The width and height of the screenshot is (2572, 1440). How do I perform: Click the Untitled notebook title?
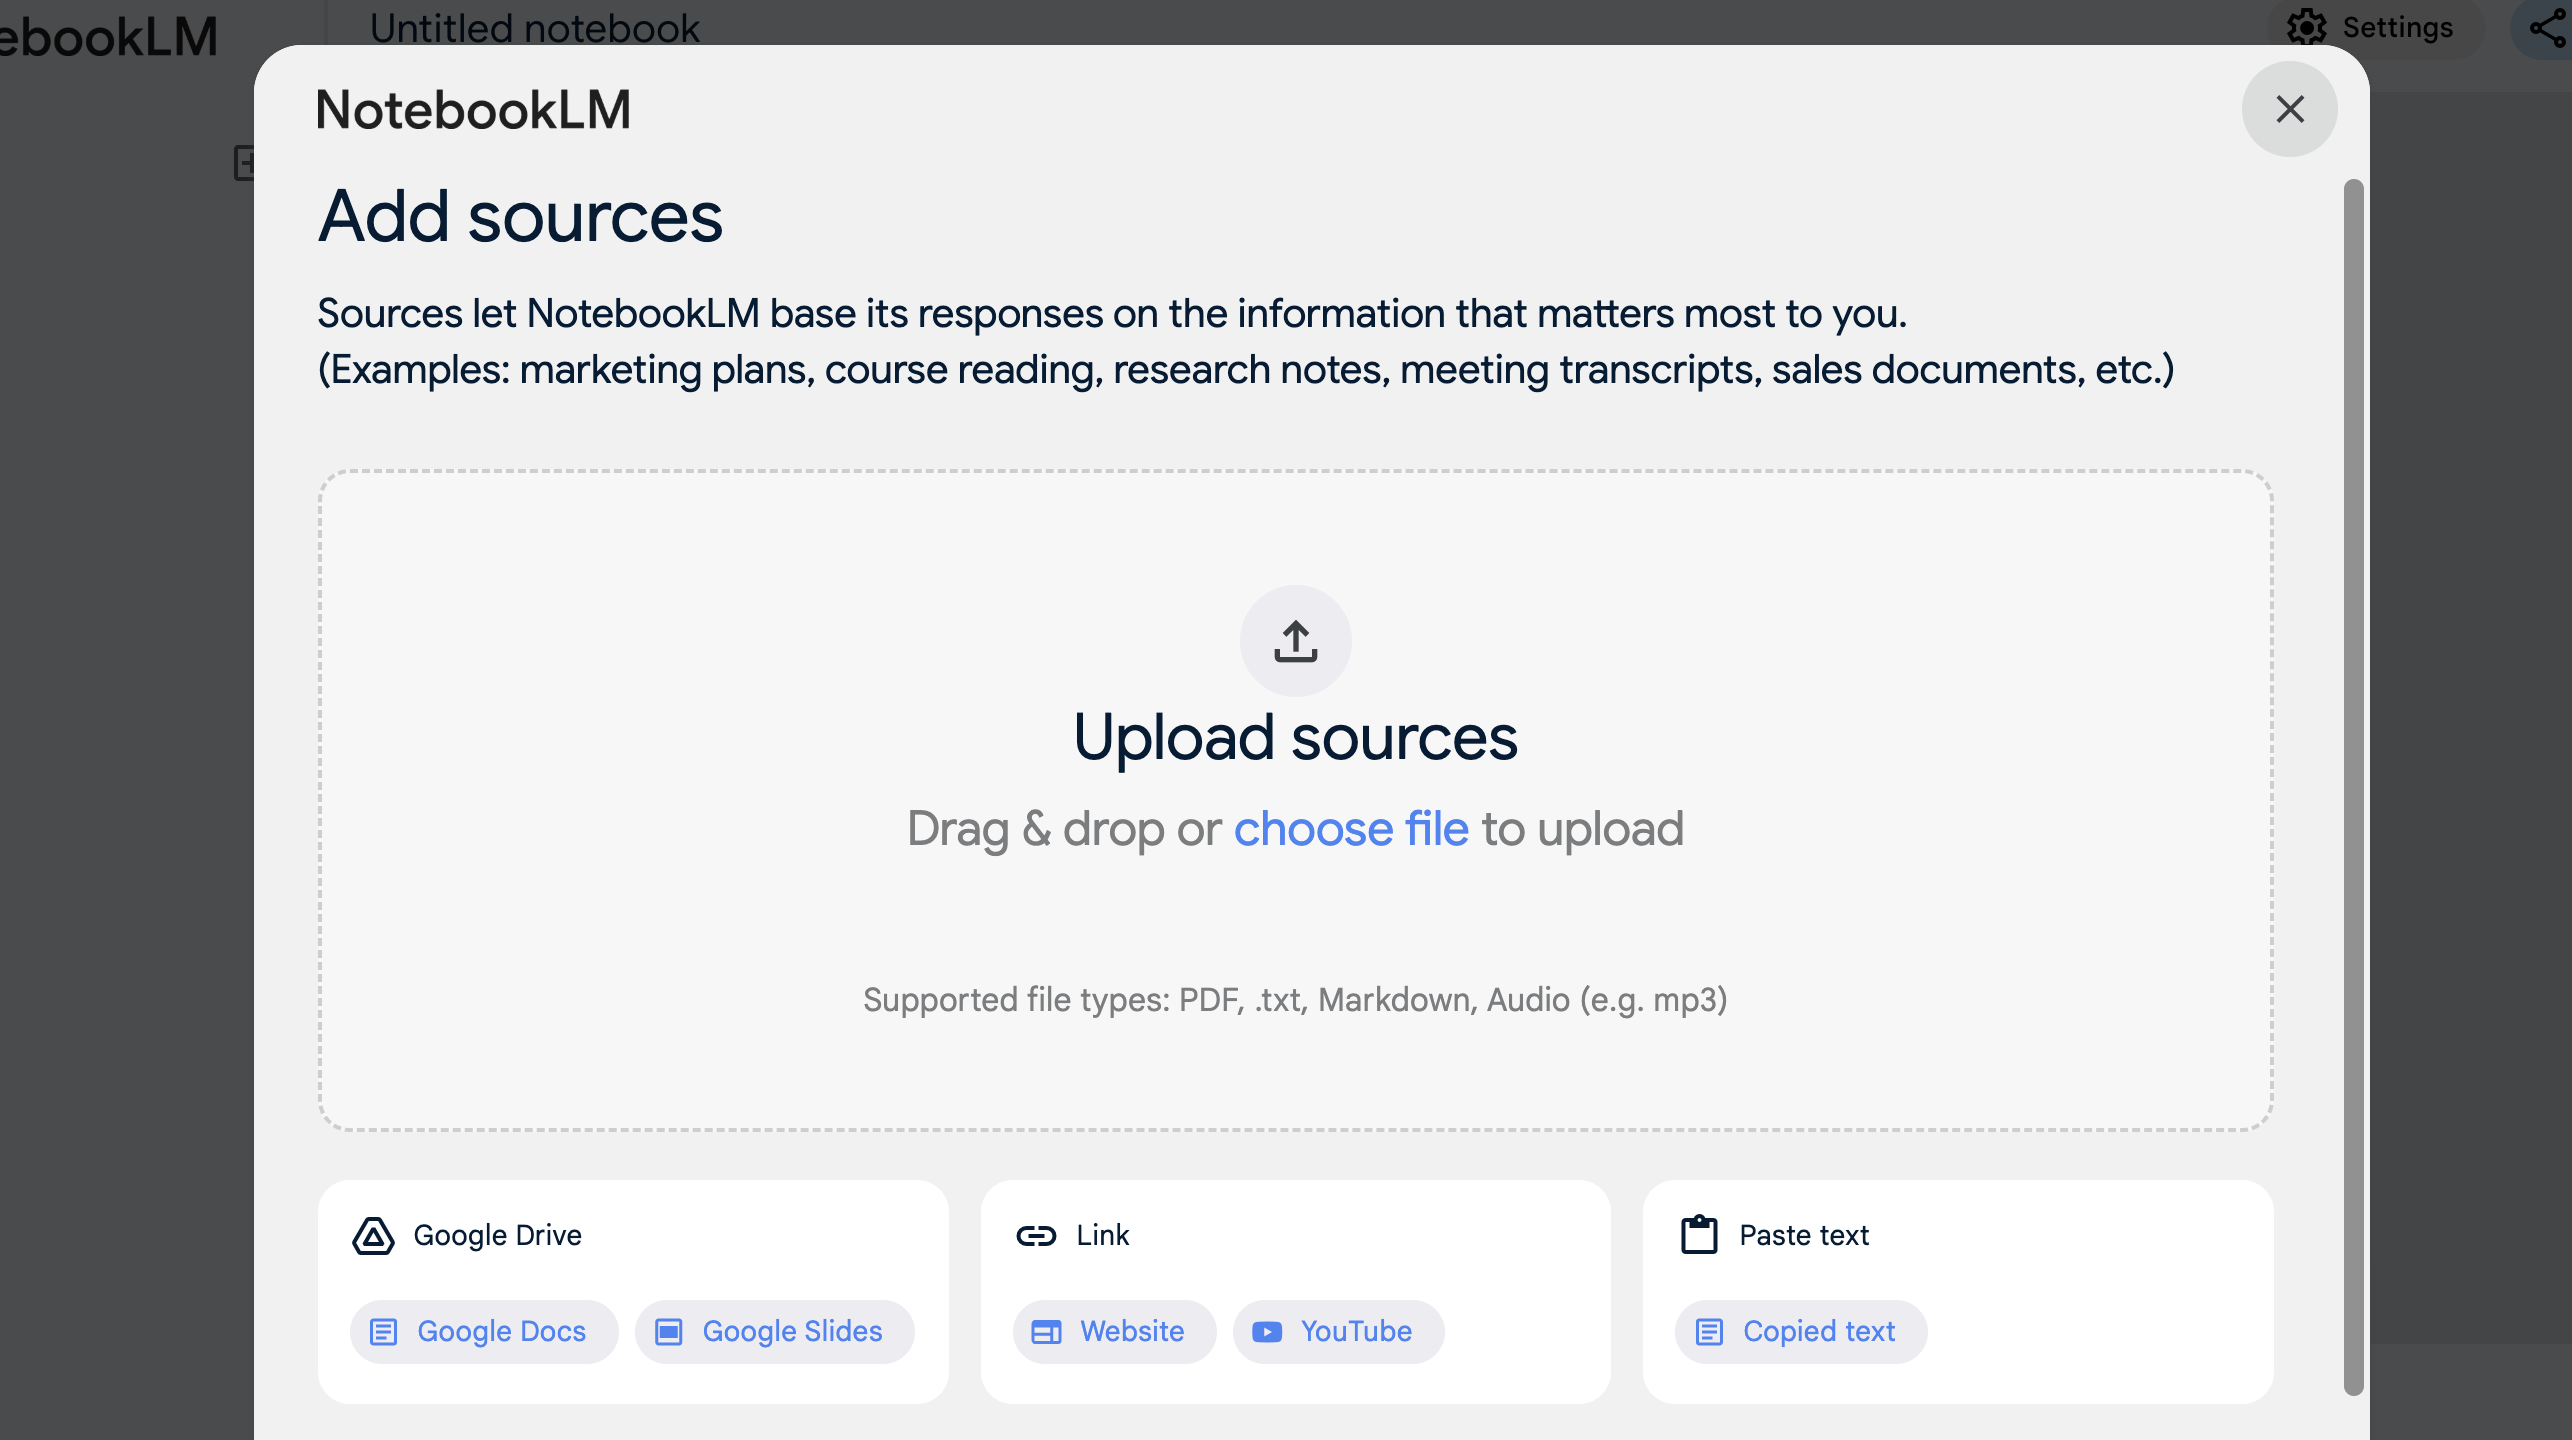(533, 27)
